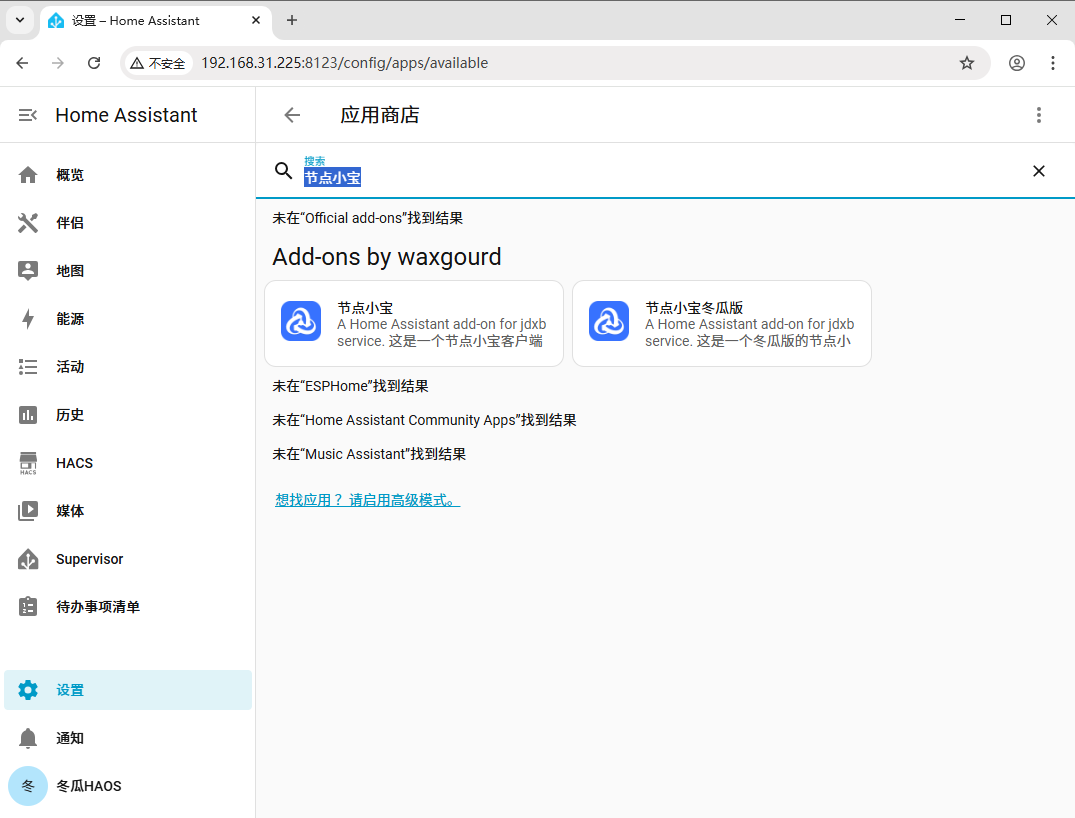The height and width of the screenshot is (818, 1075).
Task: Select 设置 settings in sidebar
Action: click(128, 690)
